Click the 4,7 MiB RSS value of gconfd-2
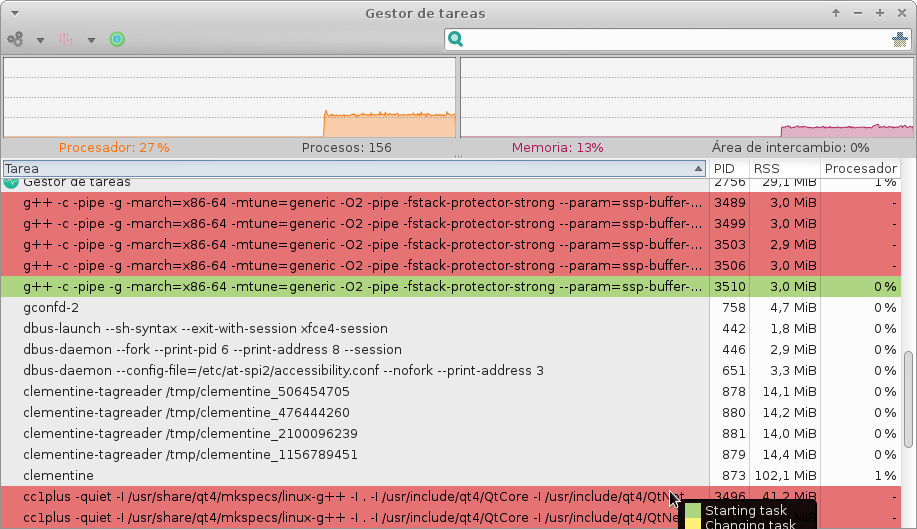This screenshot has width=917, height=529. tap(793, 307)
